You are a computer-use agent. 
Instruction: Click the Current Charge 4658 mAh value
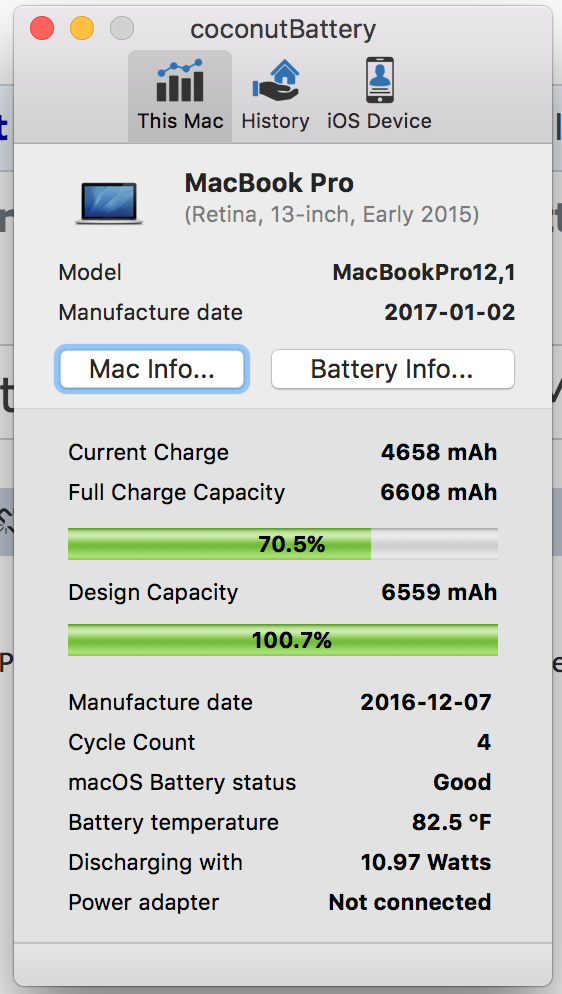click(439, 453)
